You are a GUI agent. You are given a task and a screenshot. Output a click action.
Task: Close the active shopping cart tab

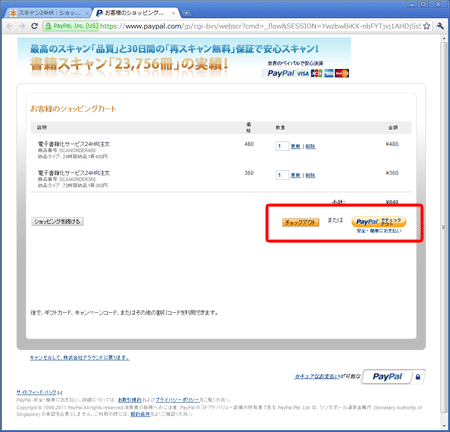point(173,13)
